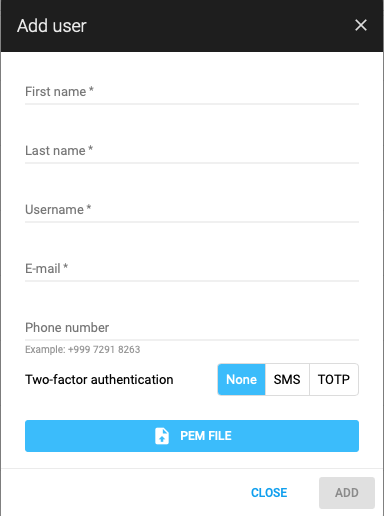Click the CLOSE text button
The height and width of the screenshot is (516, 384).
pos(269,493)
